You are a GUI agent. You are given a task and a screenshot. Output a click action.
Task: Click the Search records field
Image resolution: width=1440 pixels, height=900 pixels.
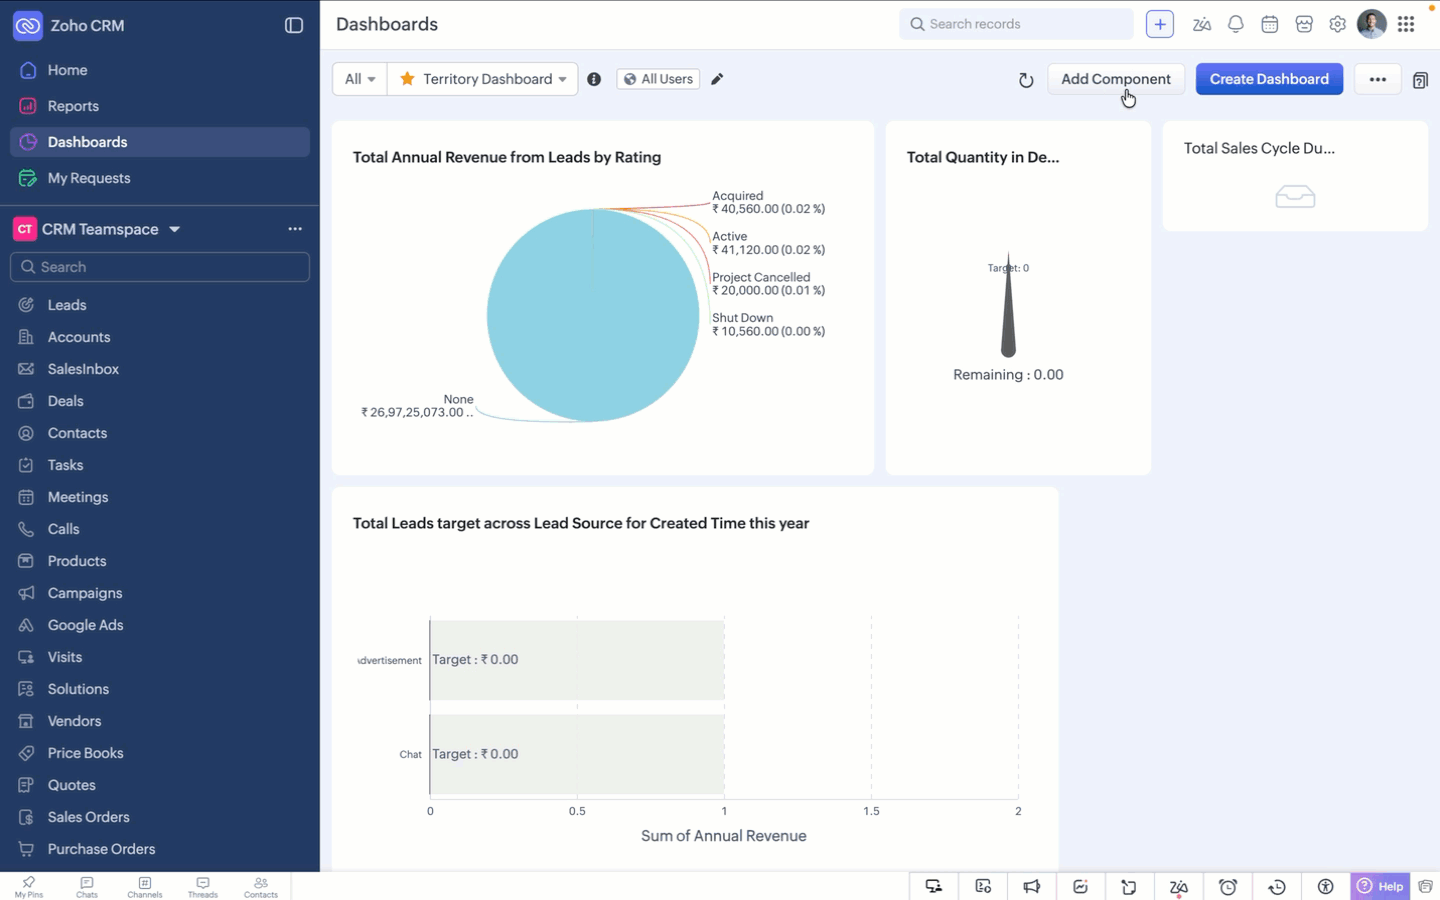[x=1020, y=24]
